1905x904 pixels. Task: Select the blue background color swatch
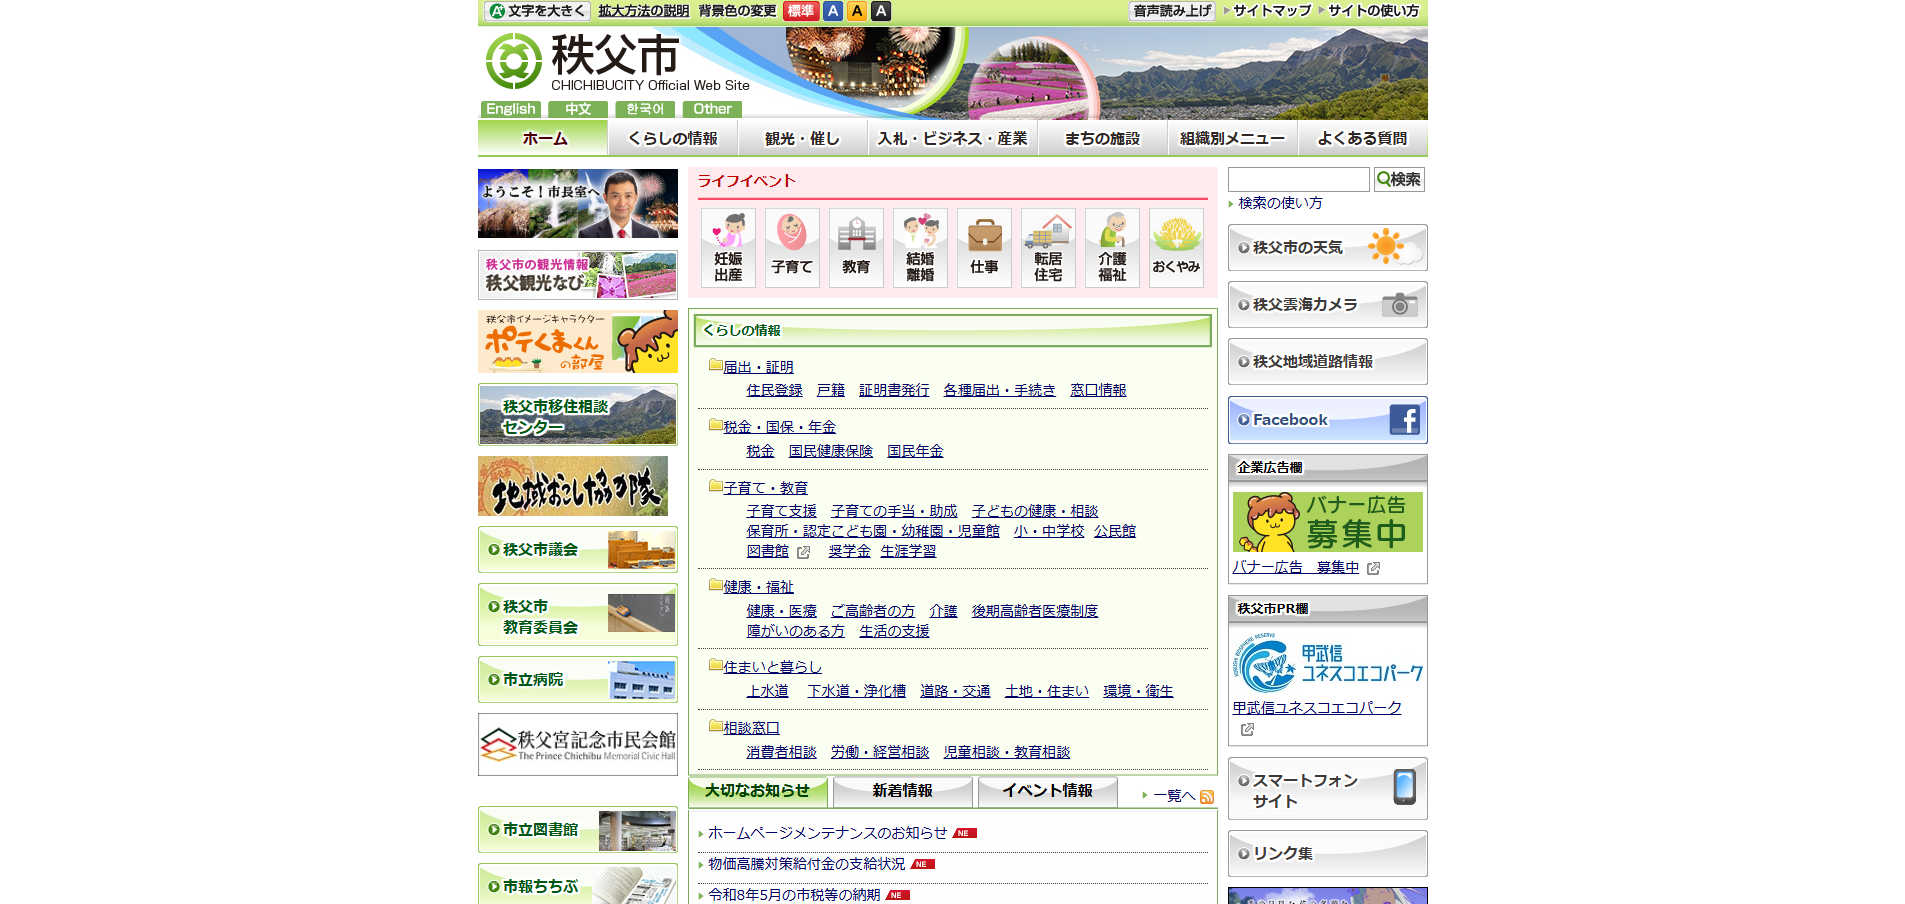(x=833, y=11)
